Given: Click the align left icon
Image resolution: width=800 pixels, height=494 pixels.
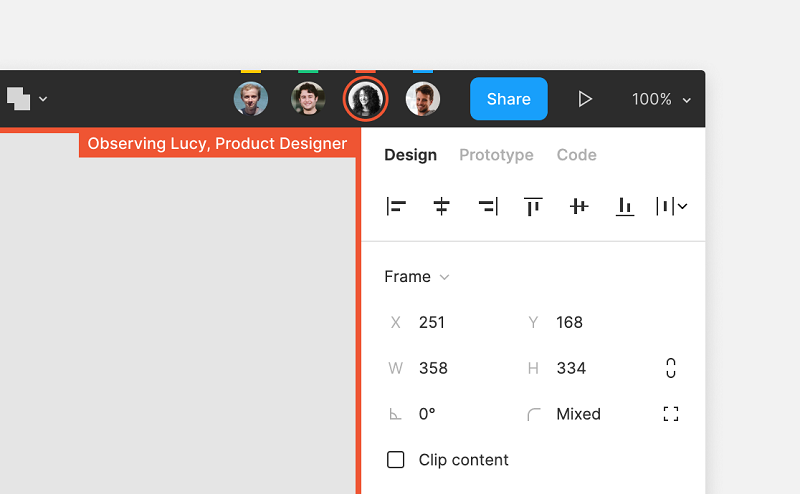Looking at the screenshot, I should 396,207.
